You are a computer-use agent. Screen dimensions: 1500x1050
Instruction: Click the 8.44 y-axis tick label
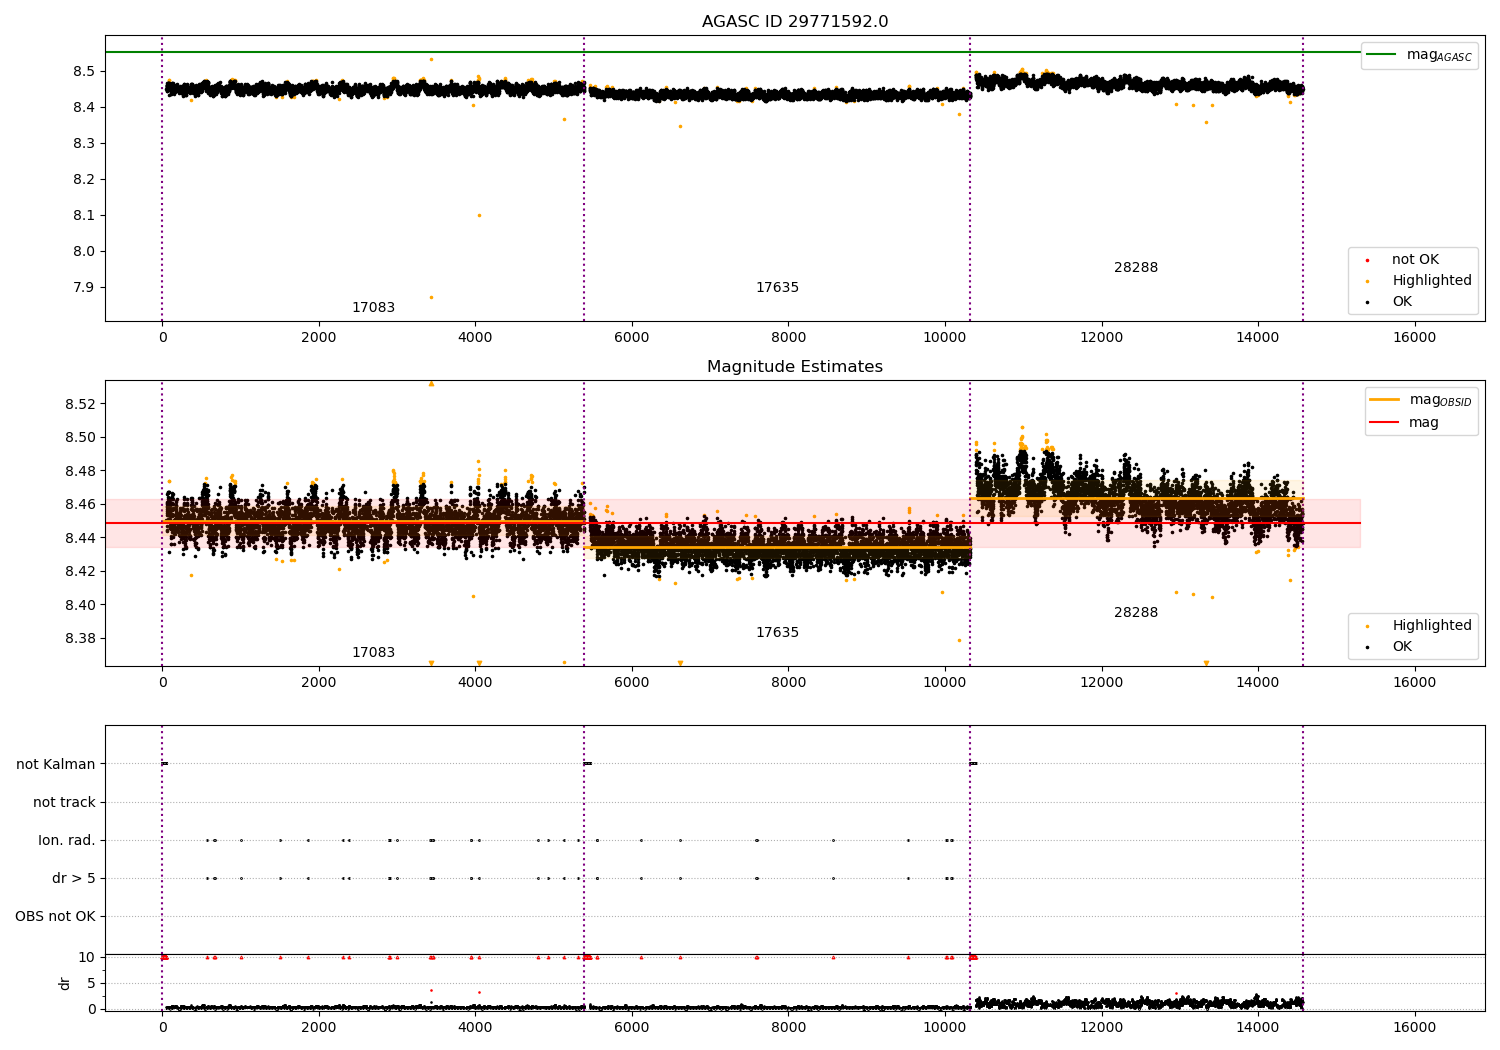80,538
